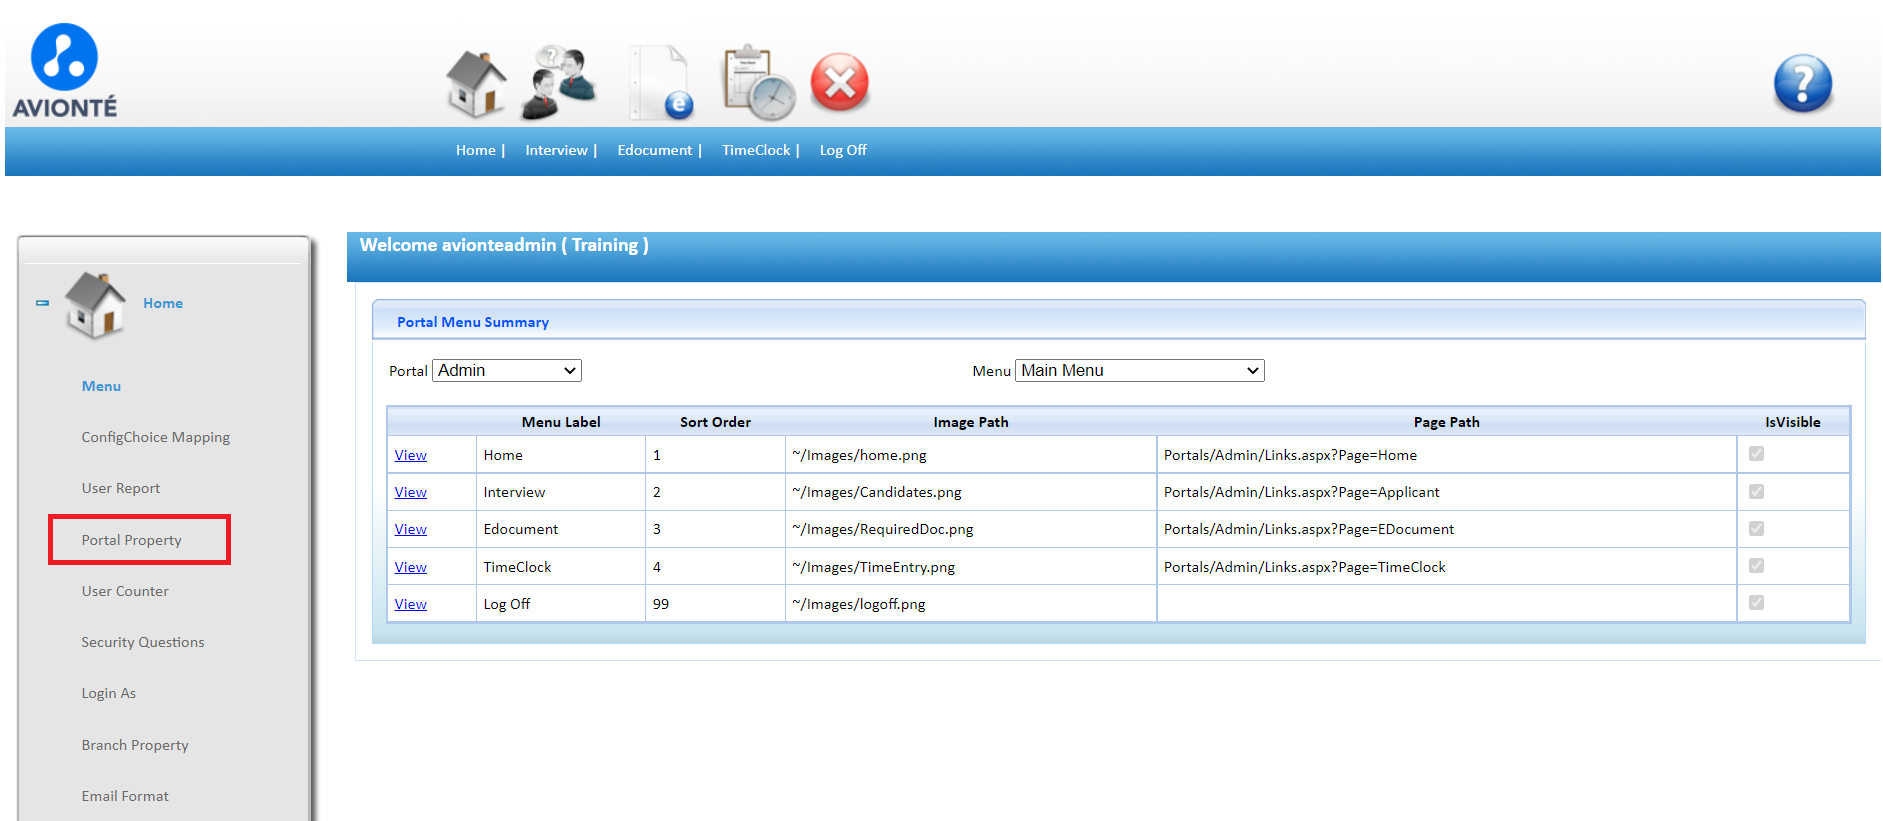Click the Sort Order column header
The width and height of the screenshot is (1883, 821).
click(x=715, y=422)
